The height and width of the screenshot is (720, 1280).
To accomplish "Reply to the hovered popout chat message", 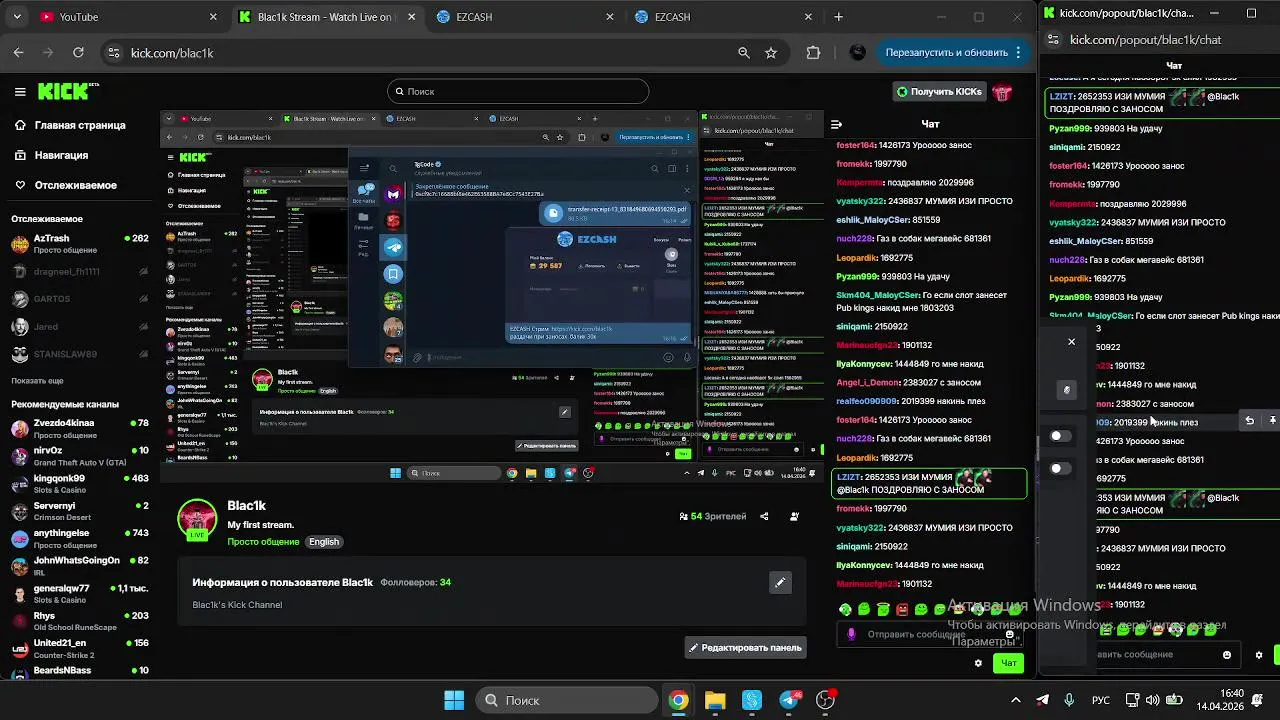I will tap(1249, 421).
